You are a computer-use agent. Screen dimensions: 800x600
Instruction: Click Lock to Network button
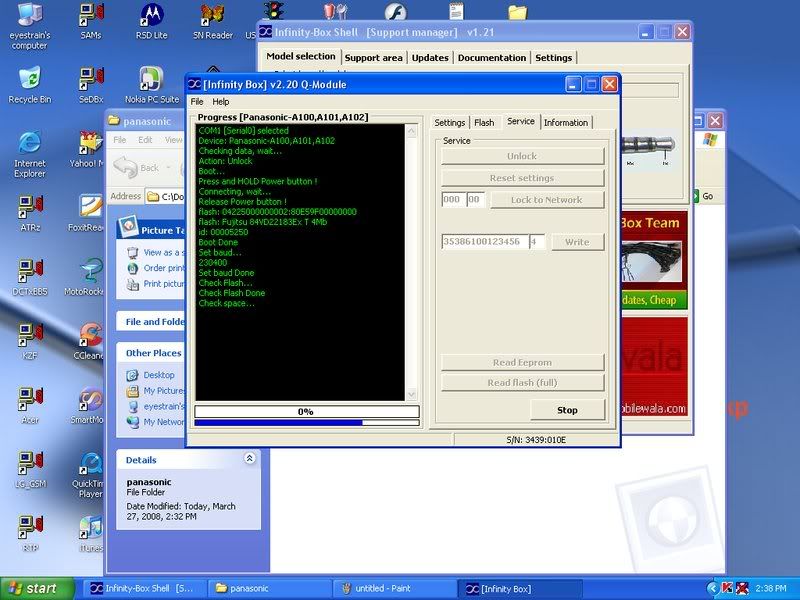click(x=546, y=200)
